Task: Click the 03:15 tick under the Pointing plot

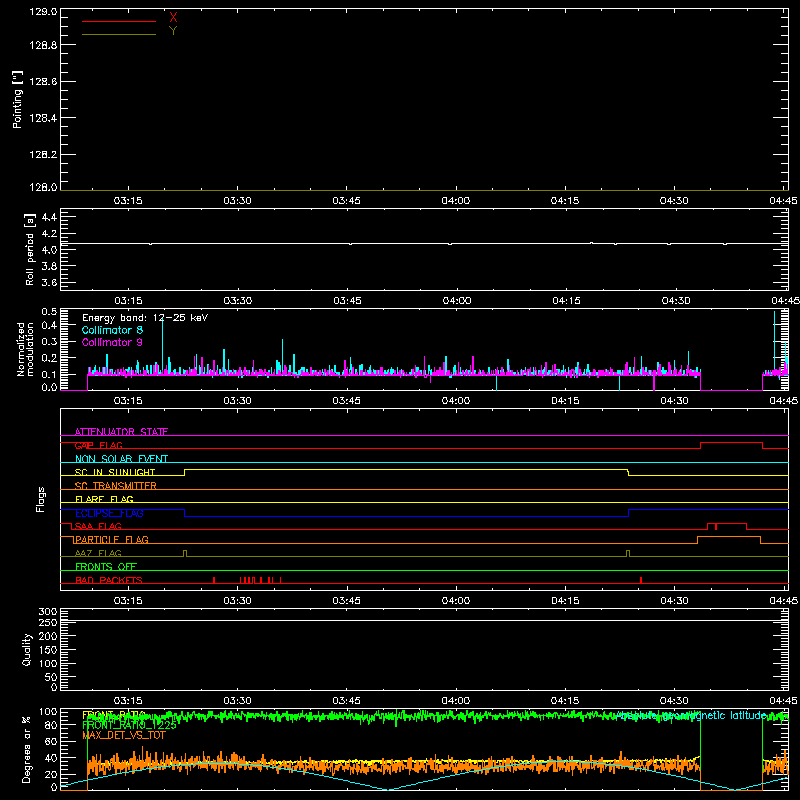Action: point(128,201)
